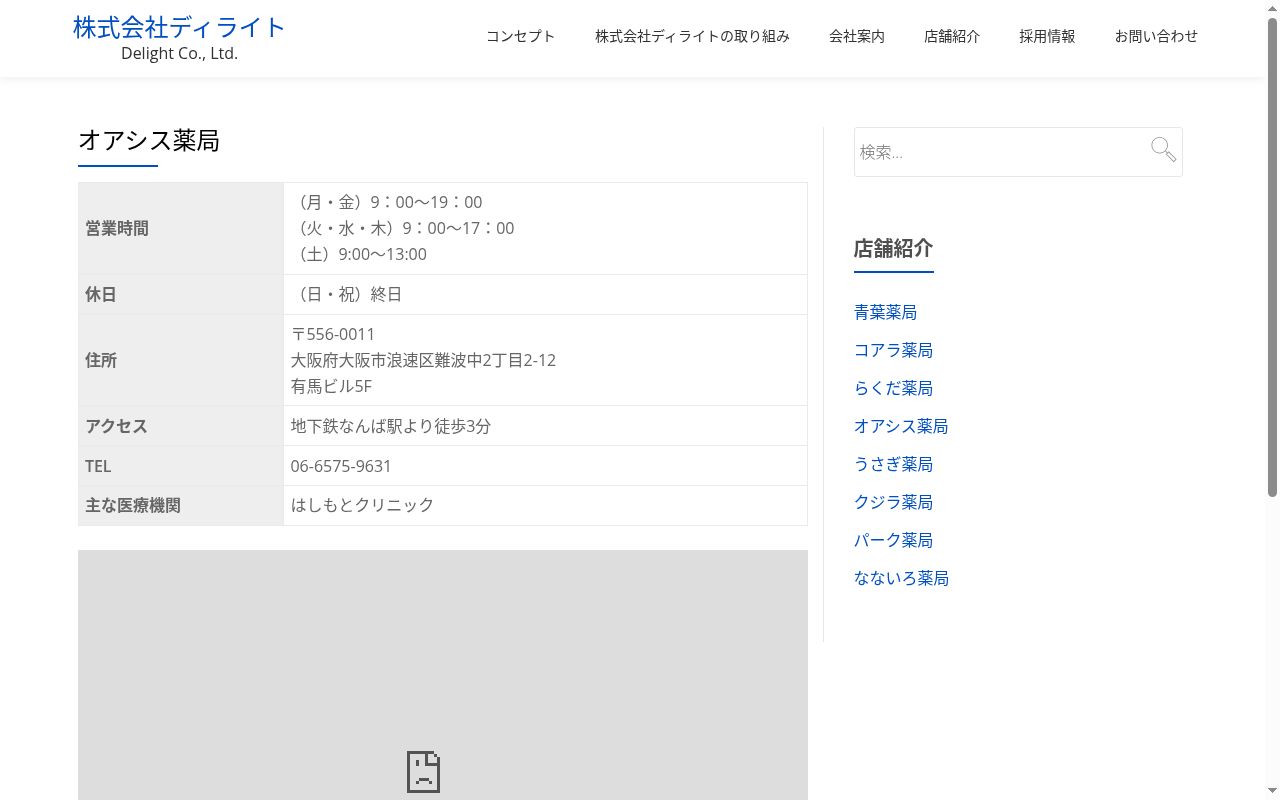Click the はしもとクリニック cell text
1280x800 pixels.
point(362,505)
